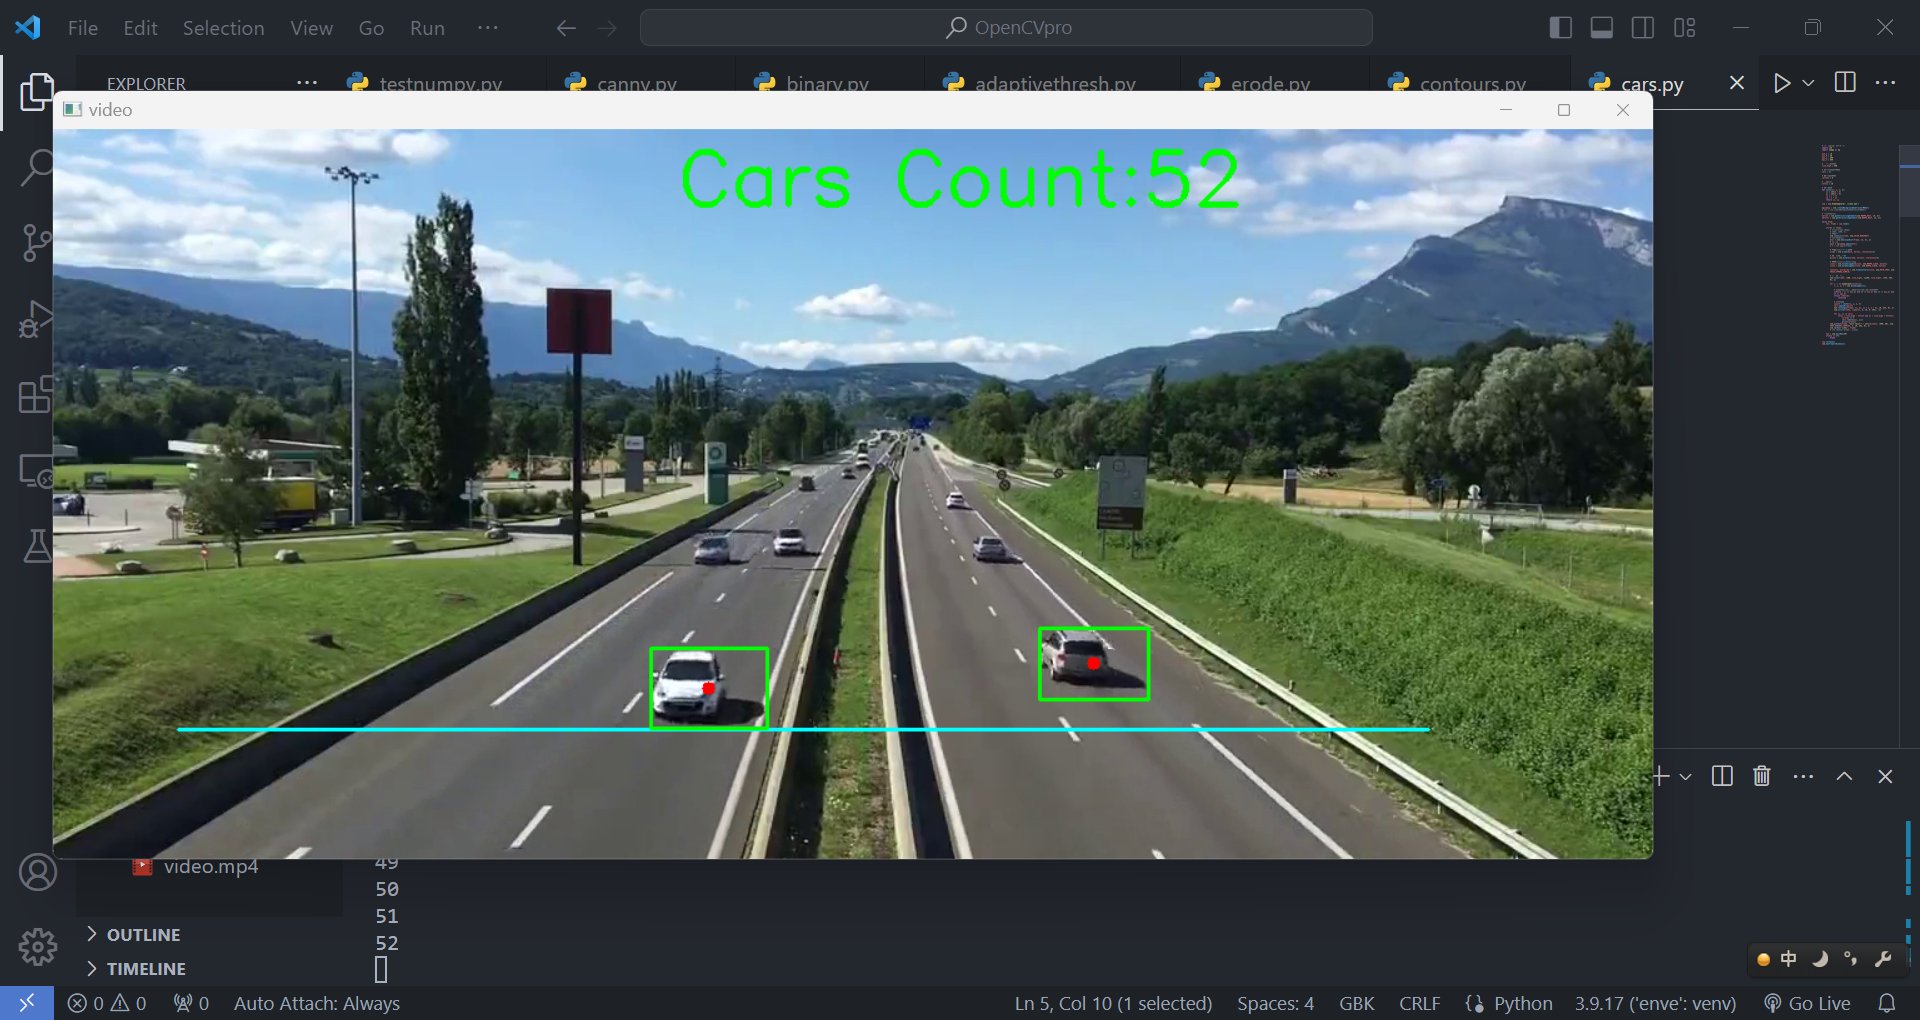Select the Python language mode
The image size is (1920, 1020).
tap(1523, 1003)
